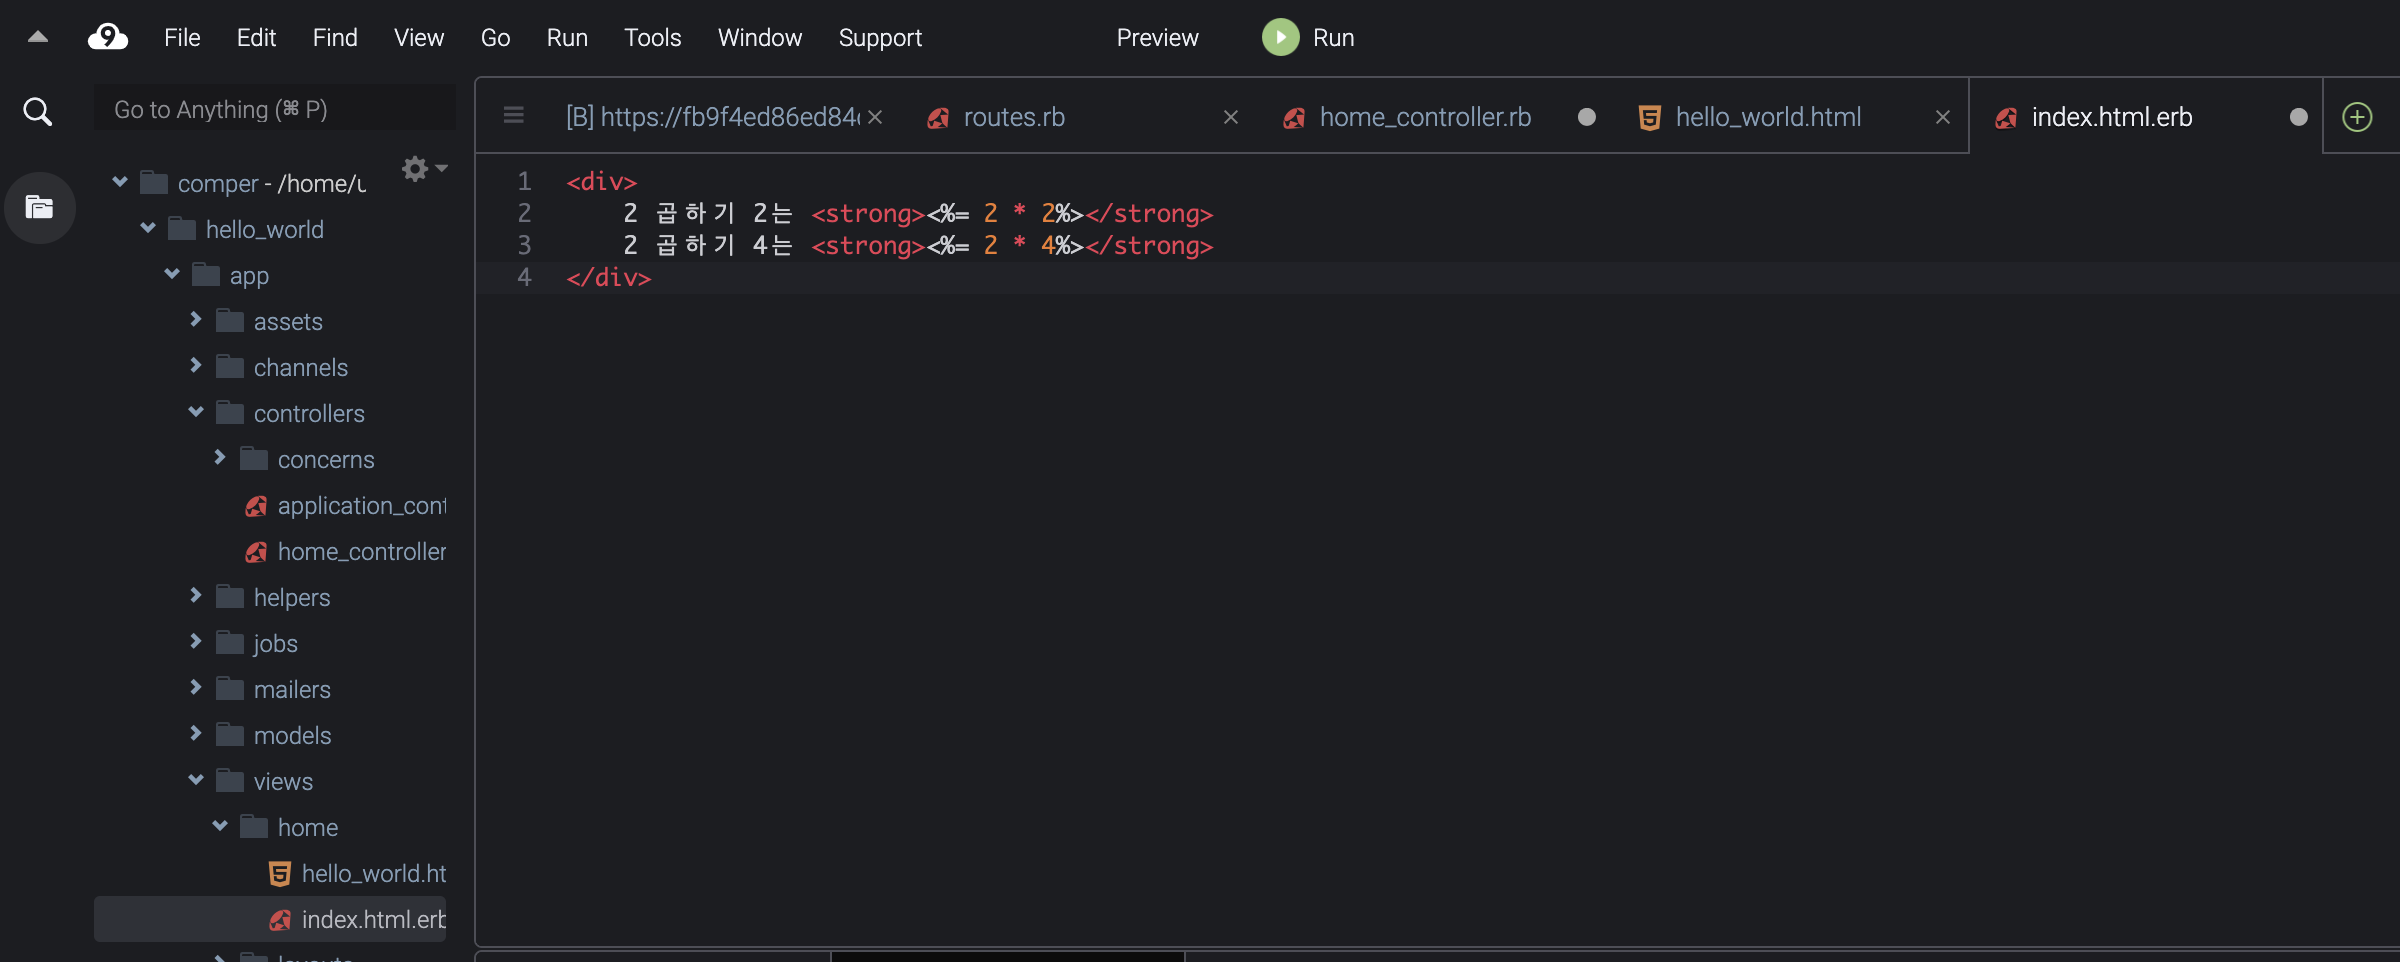Expand the concerns folder
Image resolution: width=2400 pixels, height=962 pixels.
[220, 458]
